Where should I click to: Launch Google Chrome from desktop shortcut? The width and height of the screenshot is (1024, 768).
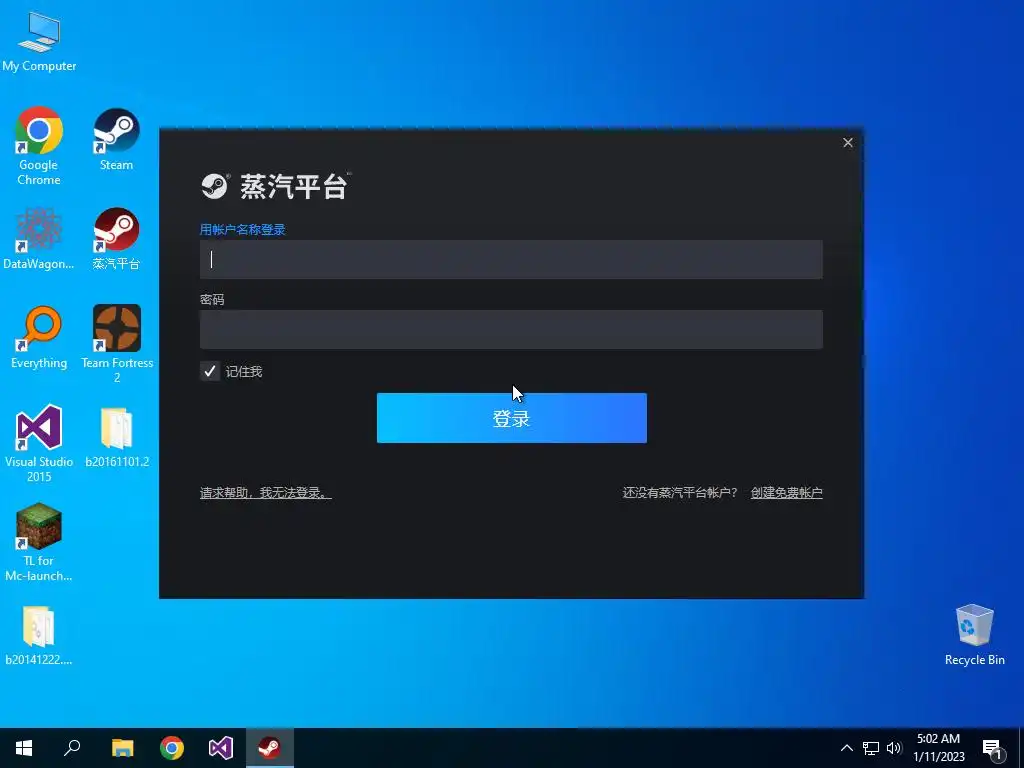(39, 146)
